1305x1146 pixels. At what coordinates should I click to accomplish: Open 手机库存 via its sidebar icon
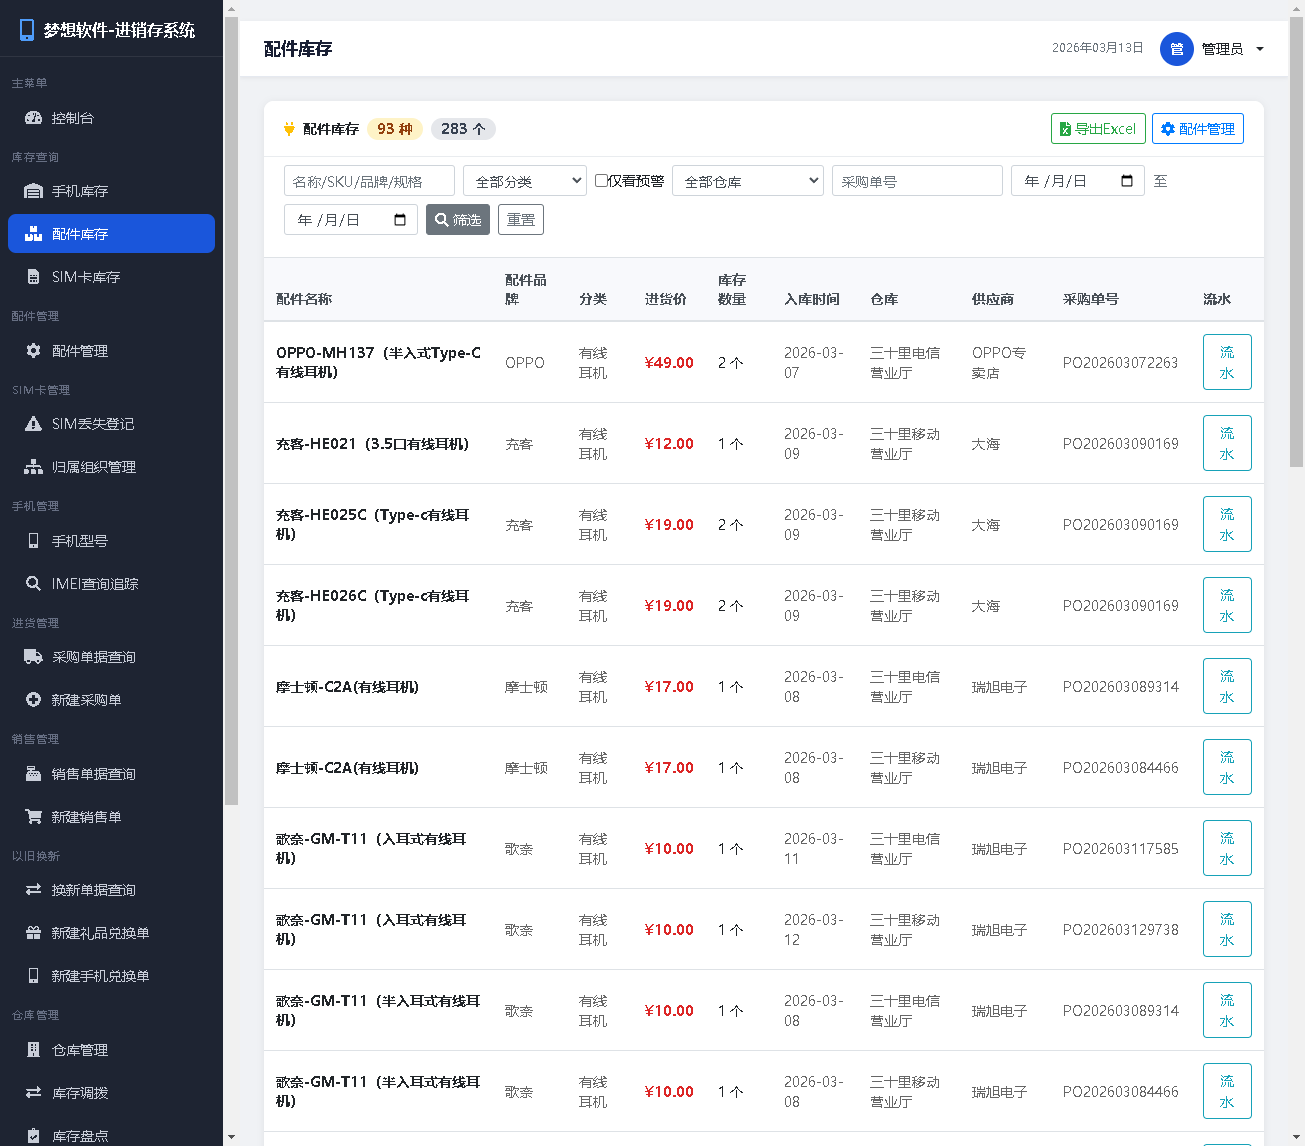[33, 191]
